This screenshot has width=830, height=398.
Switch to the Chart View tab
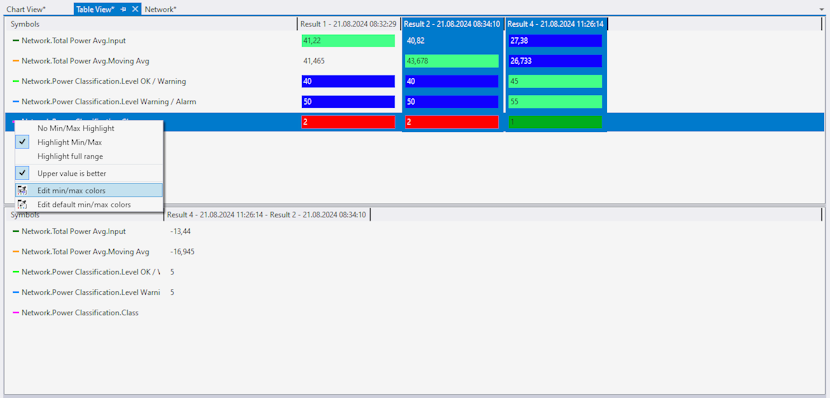(x=26, y=9)
